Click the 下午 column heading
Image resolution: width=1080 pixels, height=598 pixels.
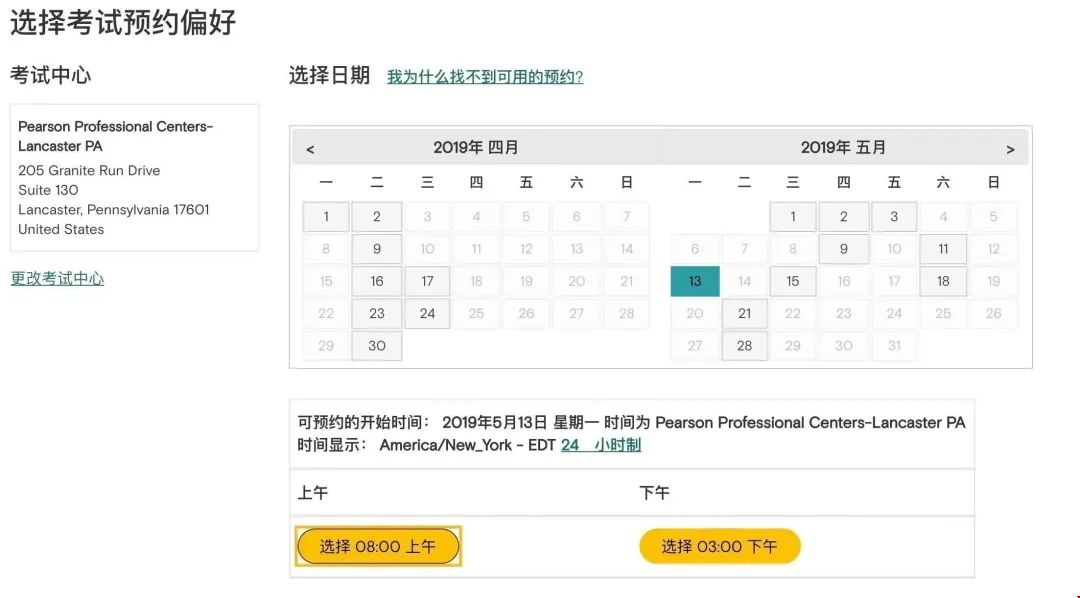pyautogui.click(x=654, y=493)
